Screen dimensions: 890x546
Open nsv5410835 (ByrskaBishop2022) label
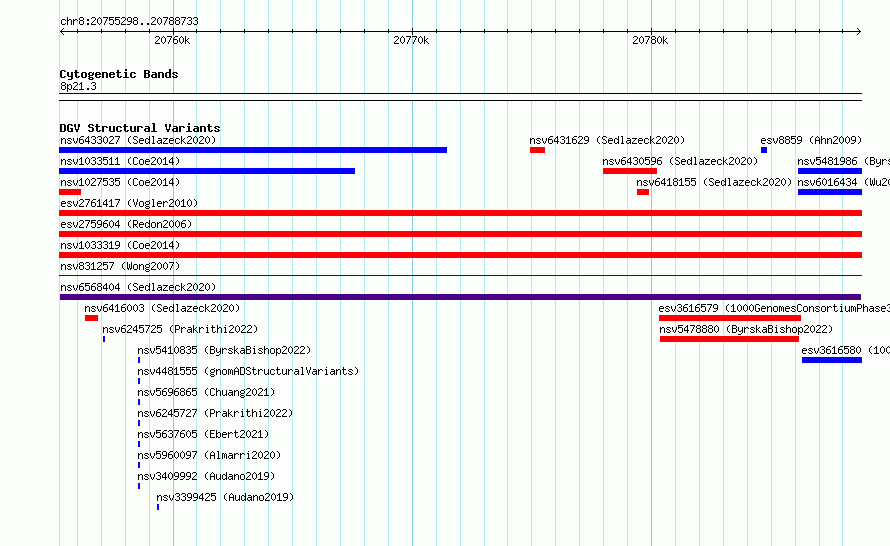point(224,350)
